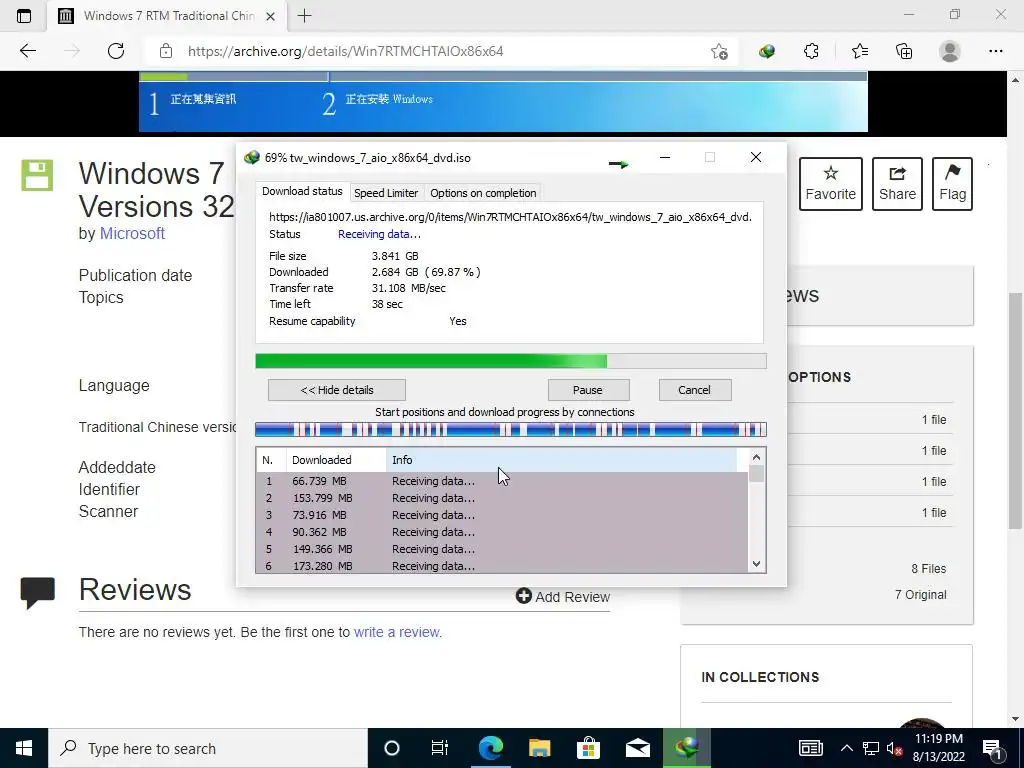Image resolution: width=1024 pixels, height=768 pixels.
Task: Open notifications action center icon
Action: [x=993, y=748]
